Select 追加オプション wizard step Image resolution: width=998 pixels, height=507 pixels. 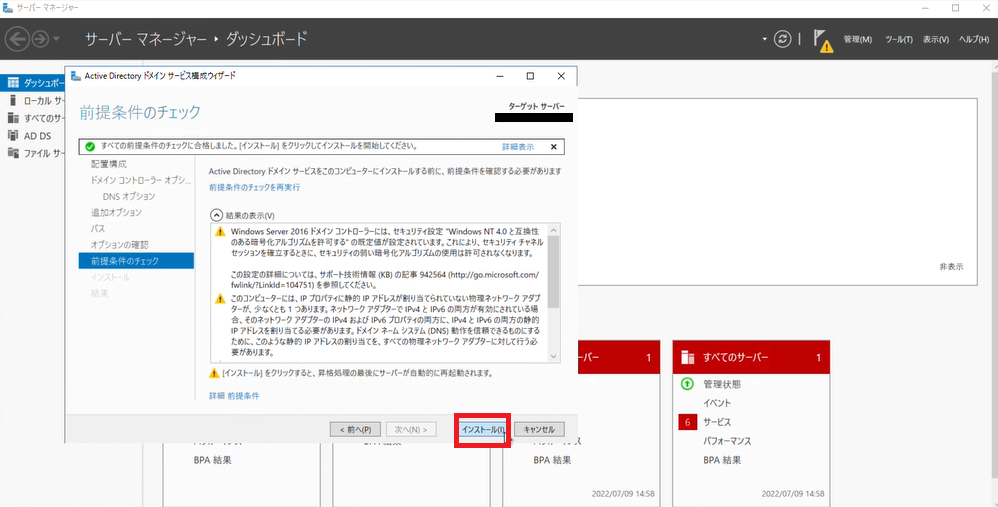pos(116,212)
